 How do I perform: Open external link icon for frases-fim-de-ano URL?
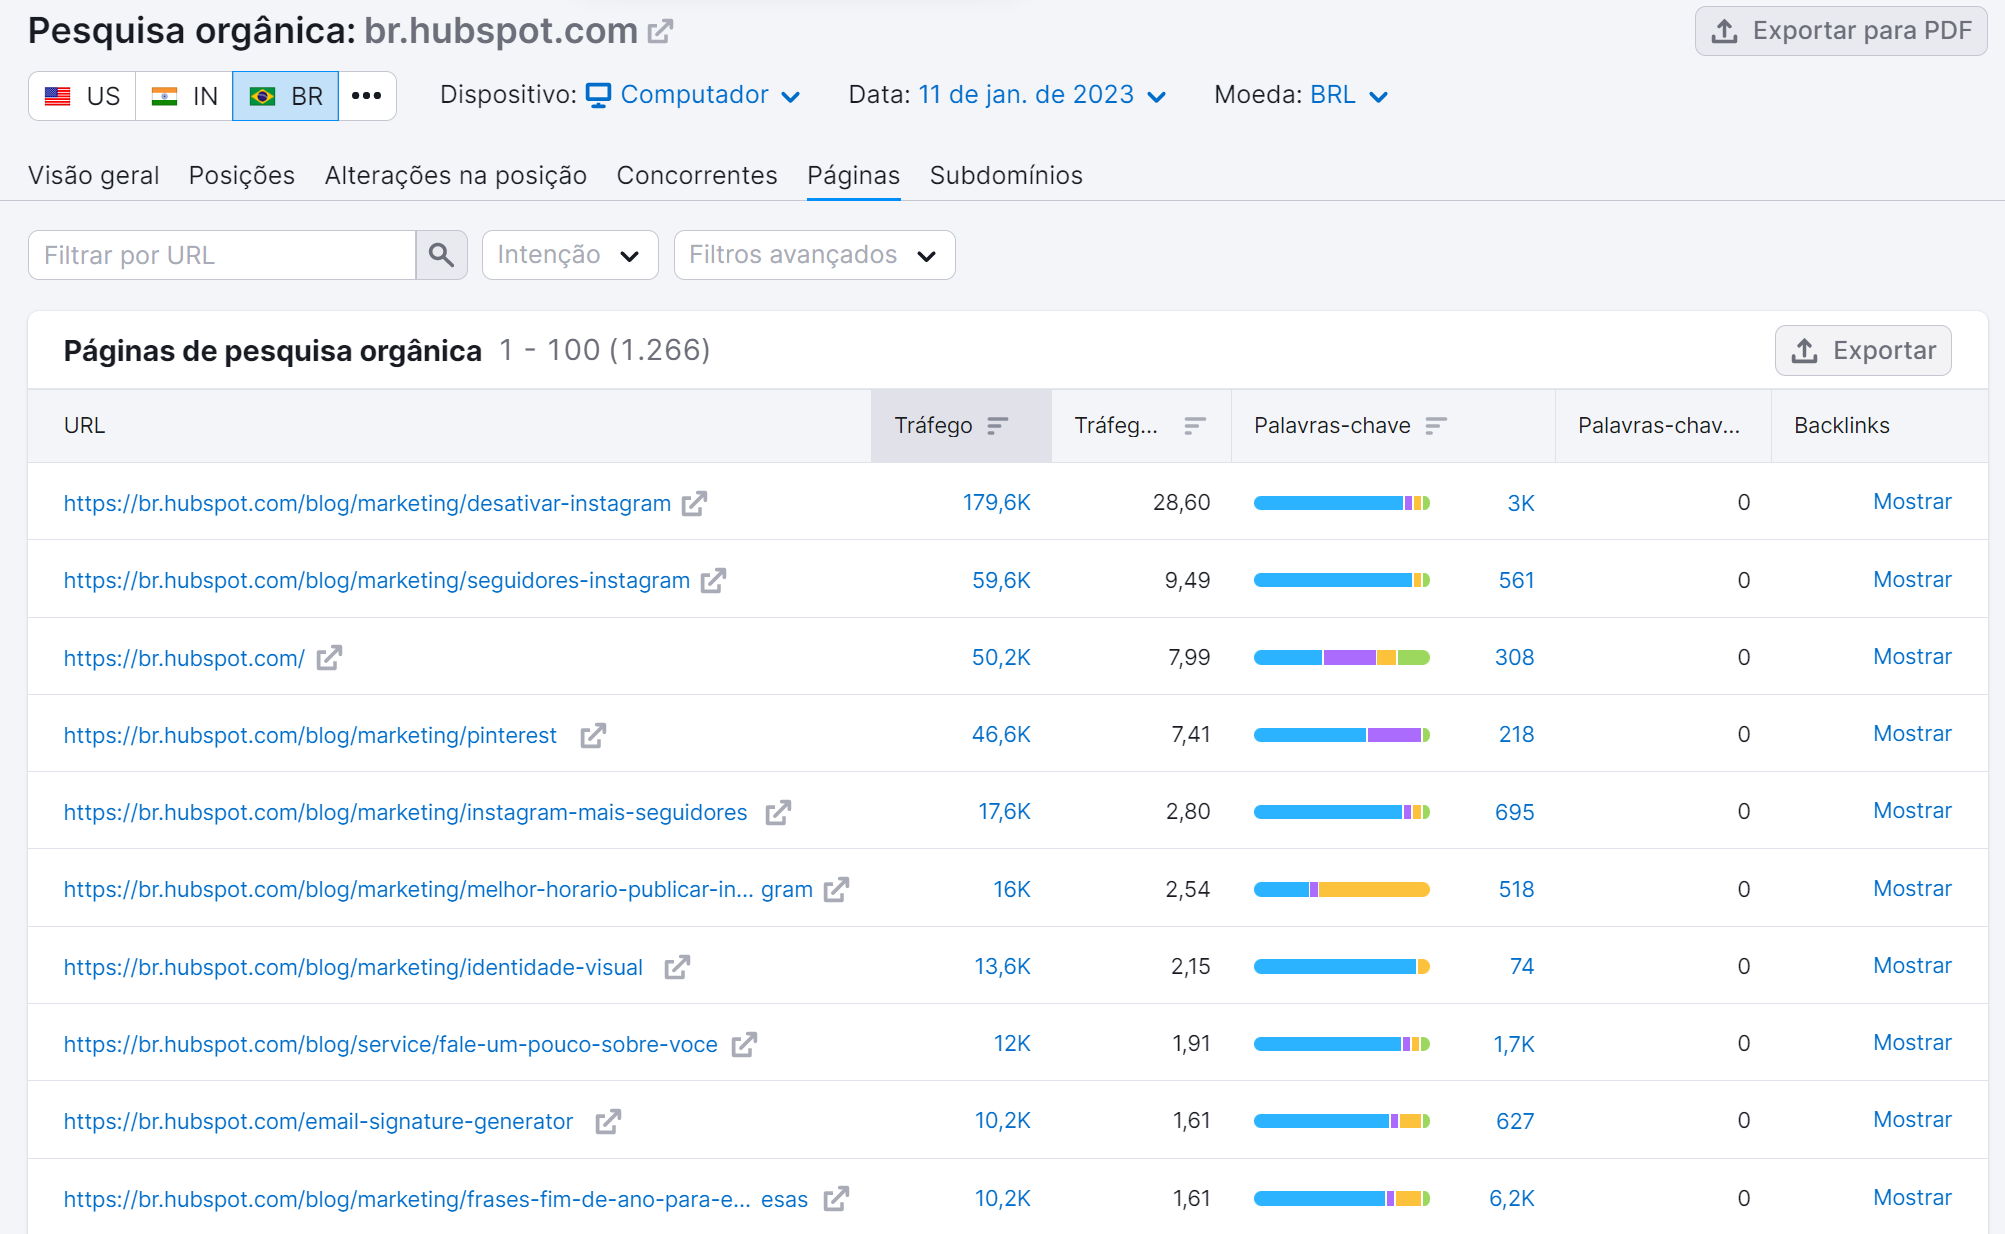tap(836, 1198)
